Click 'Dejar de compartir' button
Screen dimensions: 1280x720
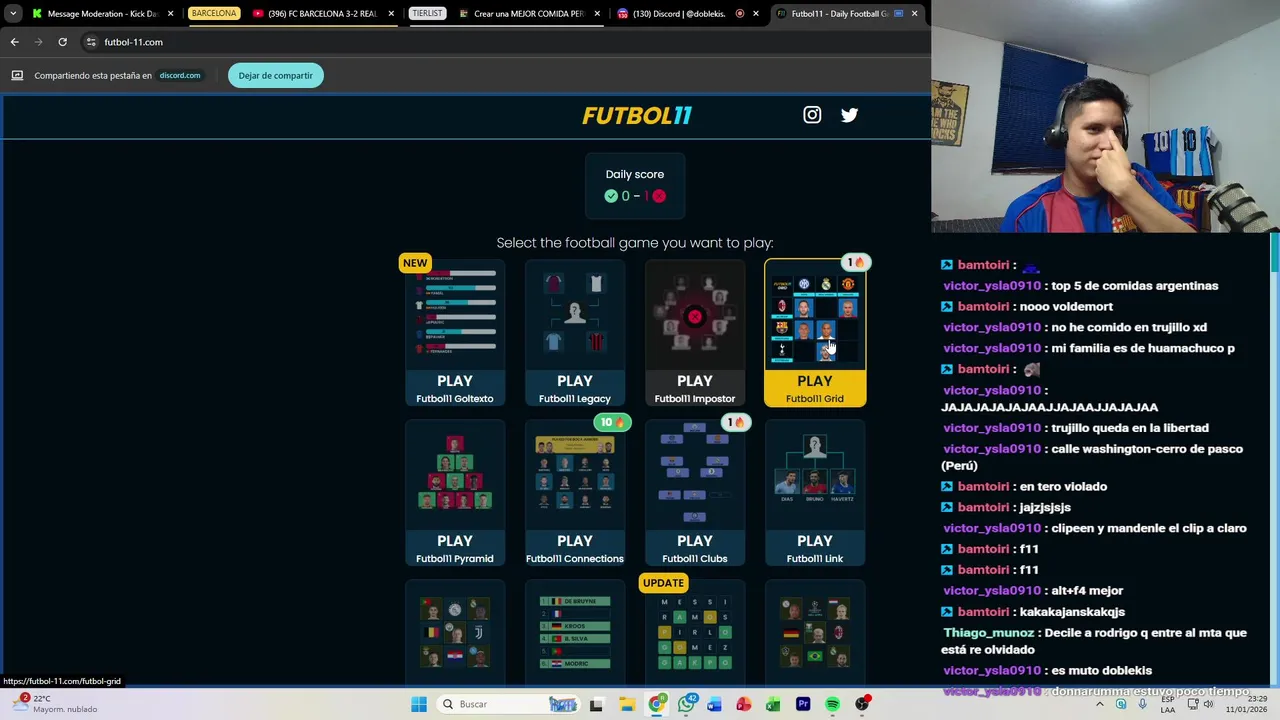tap(275, 75)
